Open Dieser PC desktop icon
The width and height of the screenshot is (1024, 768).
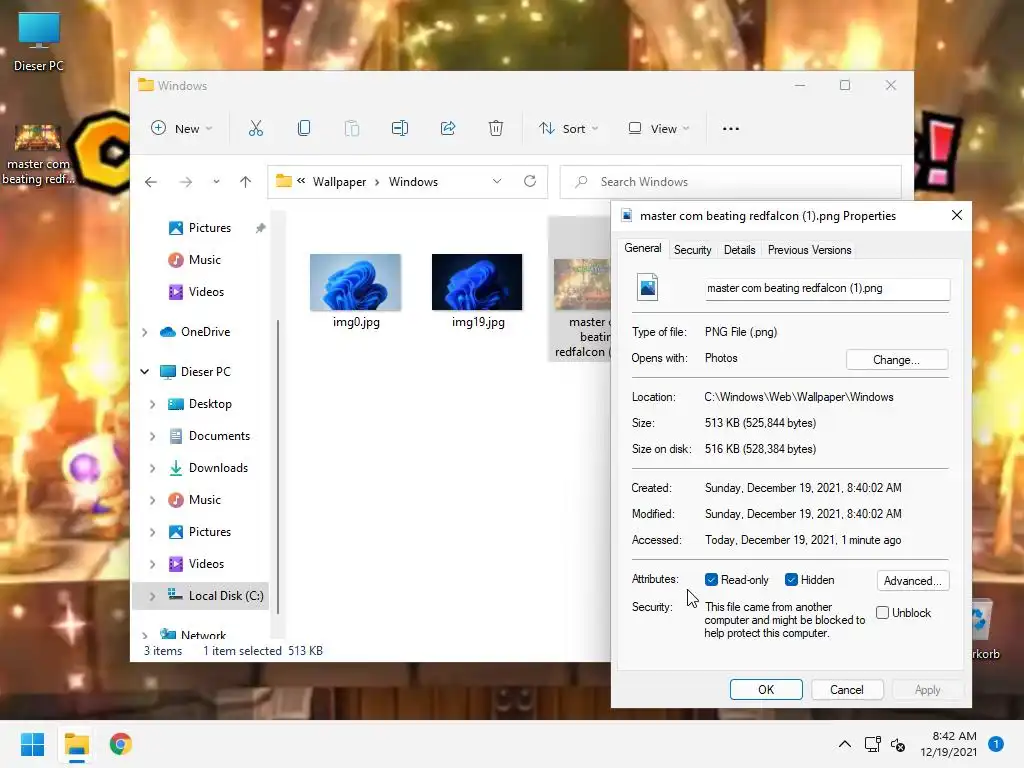click(39, 41)
